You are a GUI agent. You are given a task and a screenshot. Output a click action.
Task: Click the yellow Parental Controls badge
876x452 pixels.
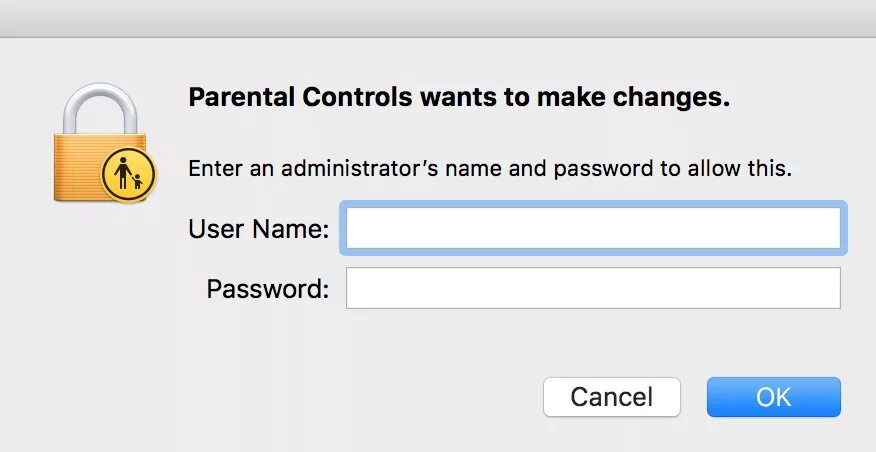pyautogui.click(x=130, y=174)
